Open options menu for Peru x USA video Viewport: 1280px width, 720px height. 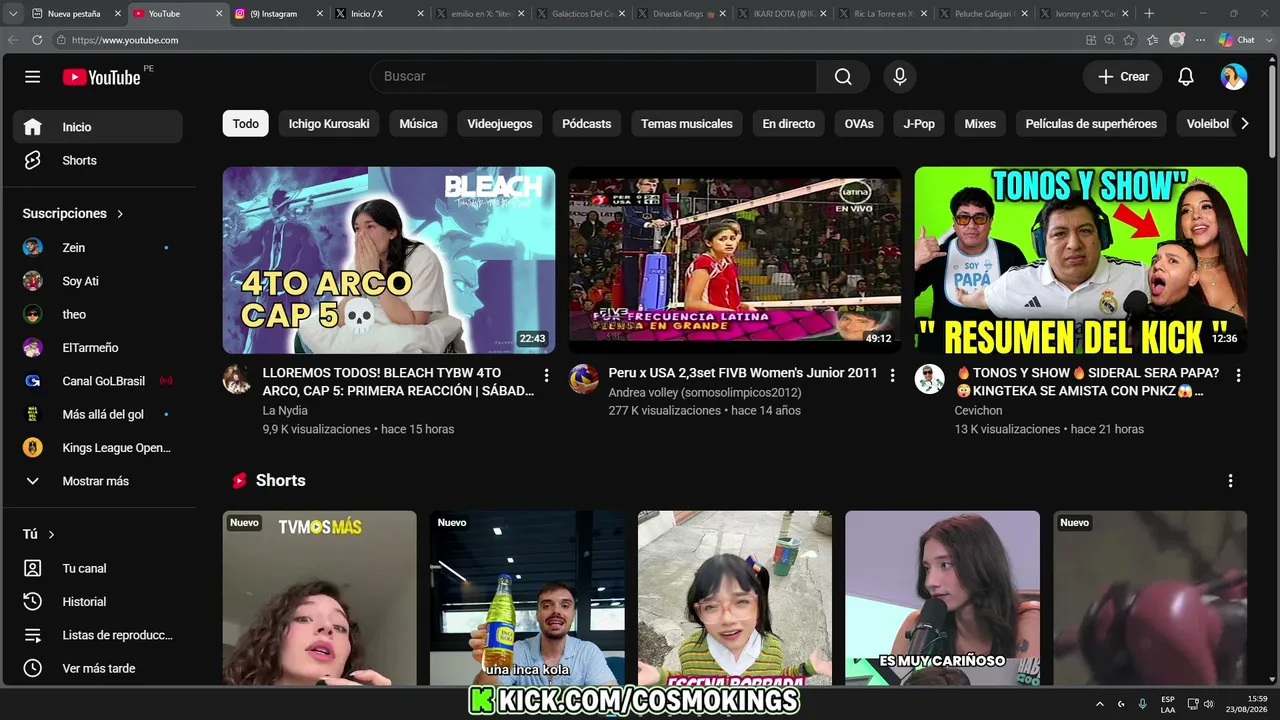pos(892,375)
